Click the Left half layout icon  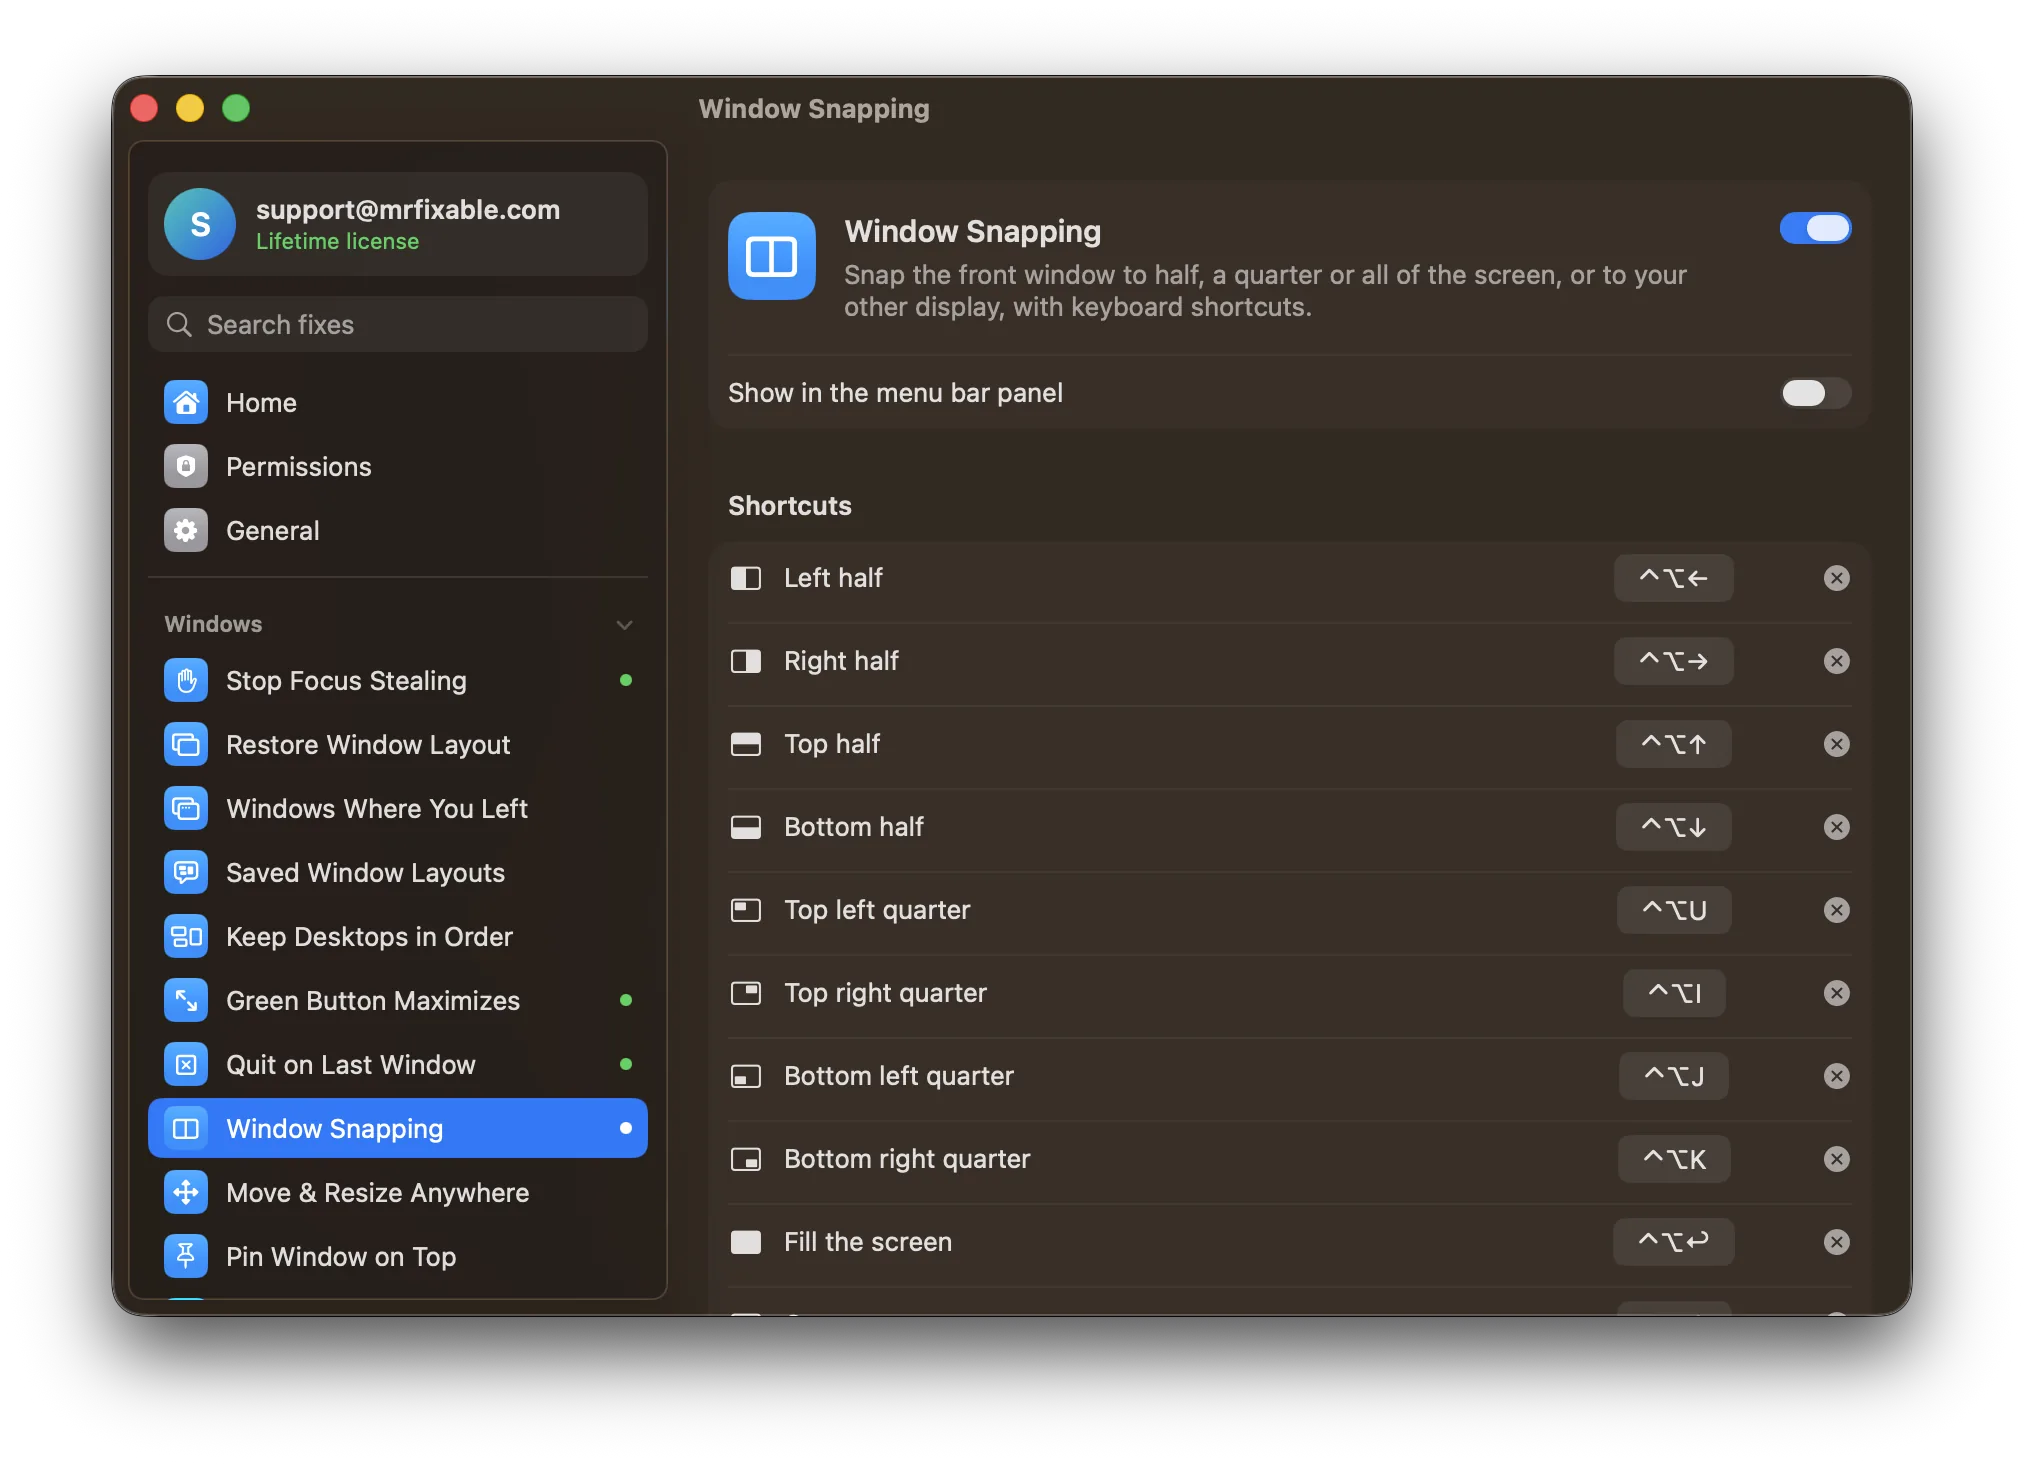click(746, 578)
